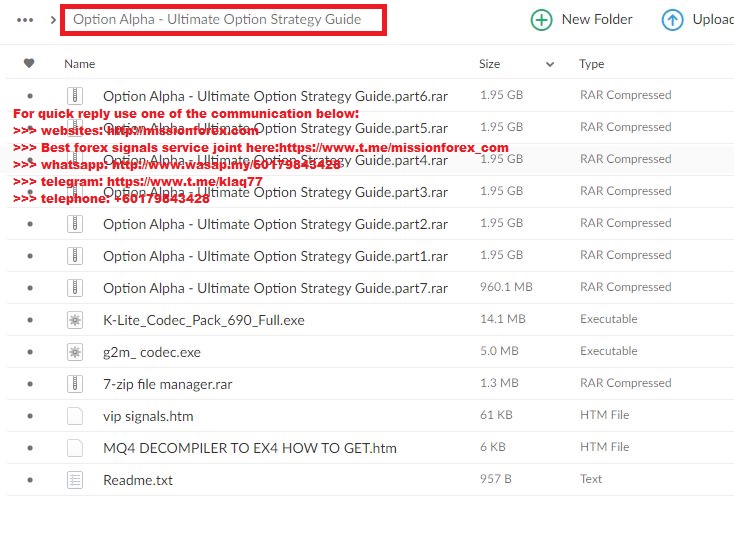Click file icon for vip signals.htm
Viewport: 734px width, 549px height.
click(x=75, y=416)
